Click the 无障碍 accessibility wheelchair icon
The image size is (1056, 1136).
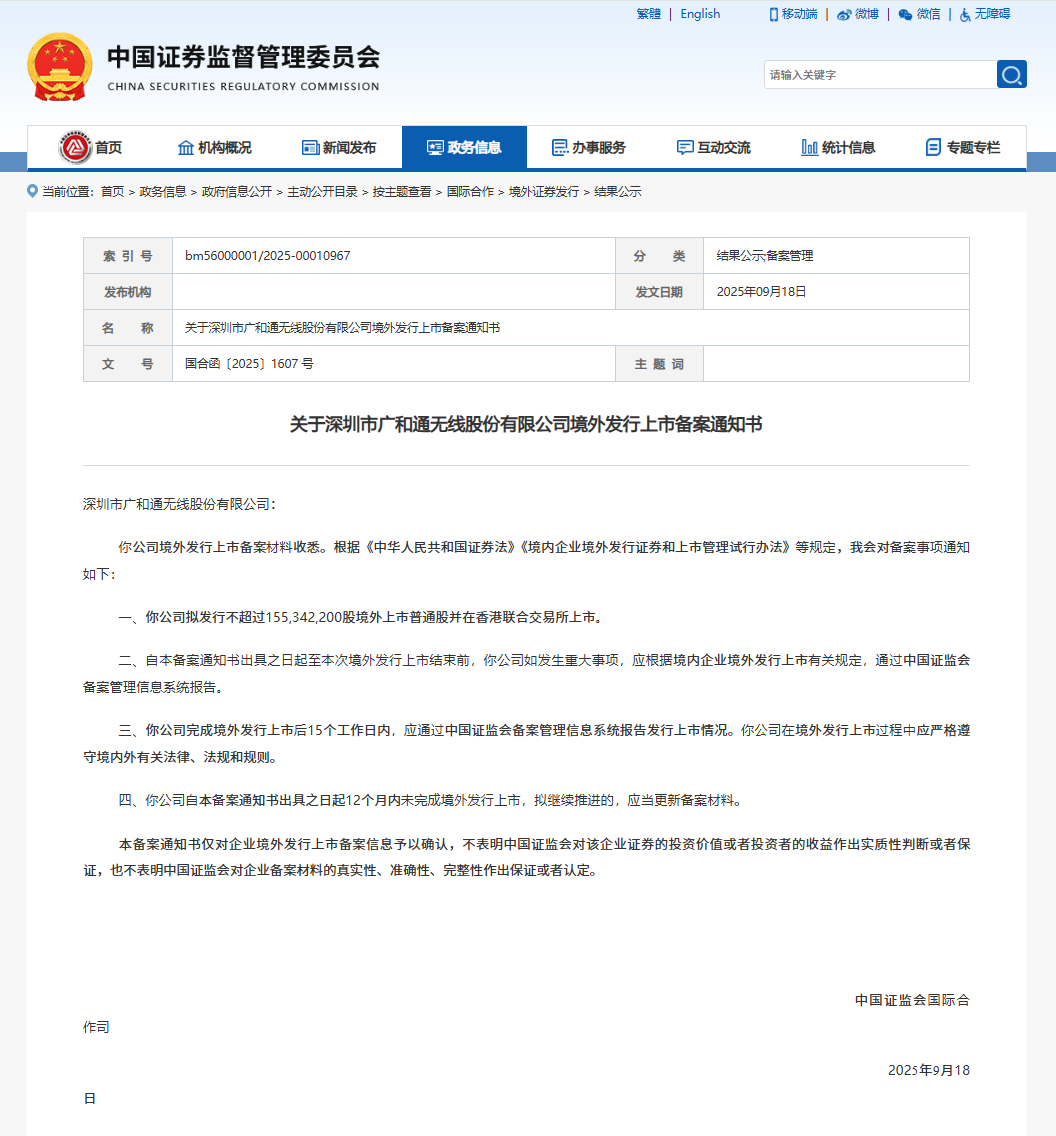pos(965,14)
